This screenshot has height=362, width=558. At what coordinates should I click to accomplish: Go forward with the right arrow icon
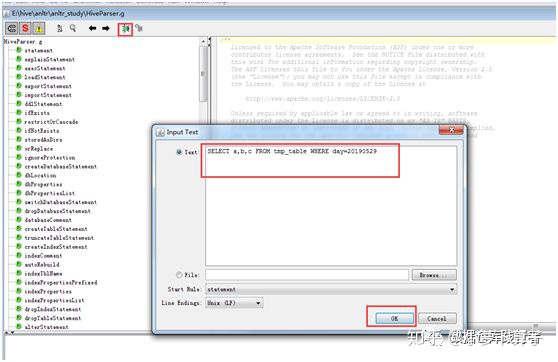point(106,28)
